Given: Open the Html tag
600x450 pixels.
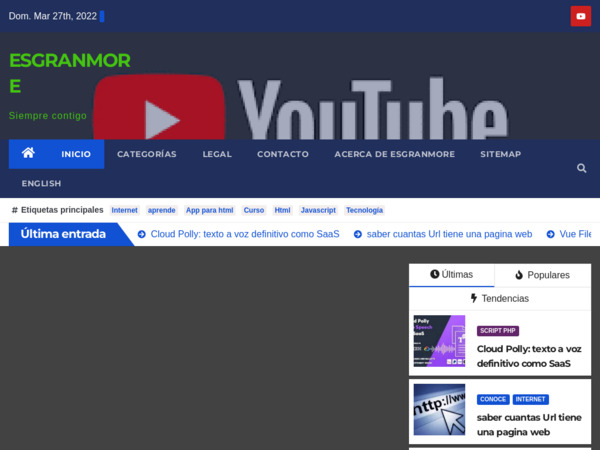Looking at the screenshot, I should point(282,210).
